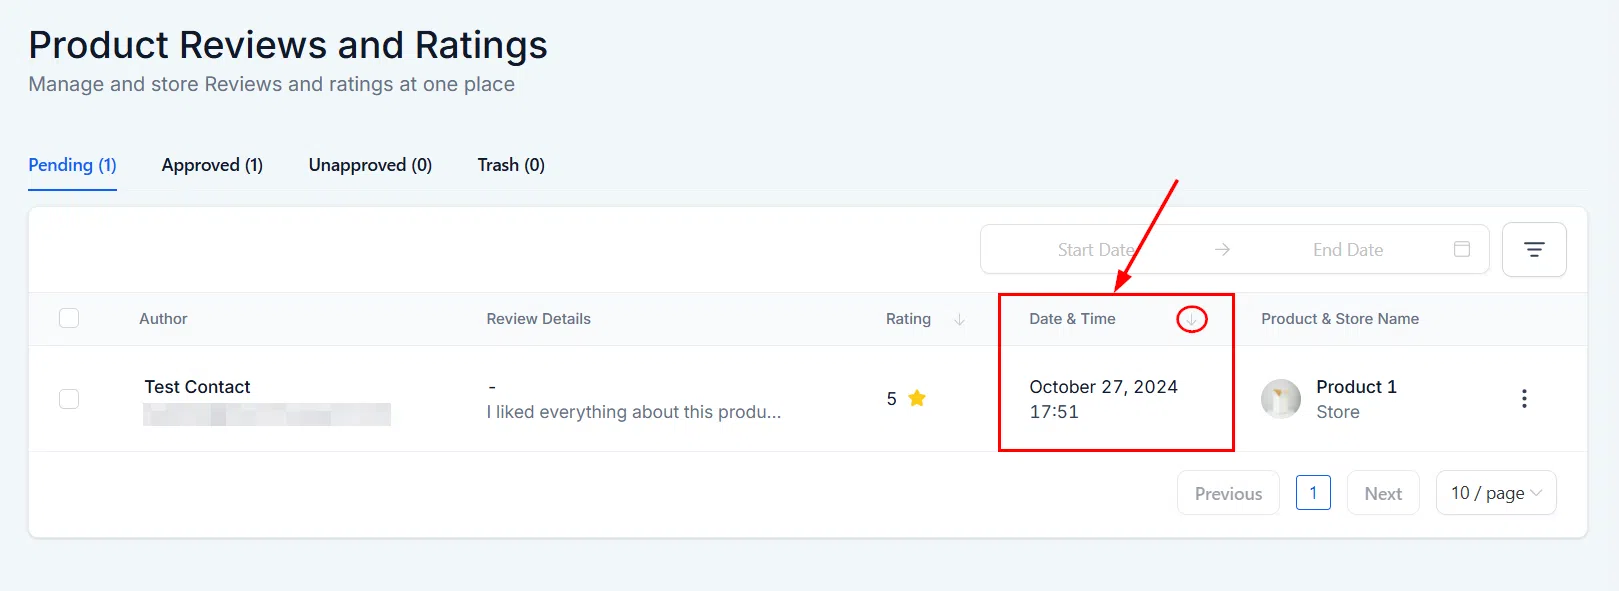
Task: Click the rating value 5
Action: point(891,399)
